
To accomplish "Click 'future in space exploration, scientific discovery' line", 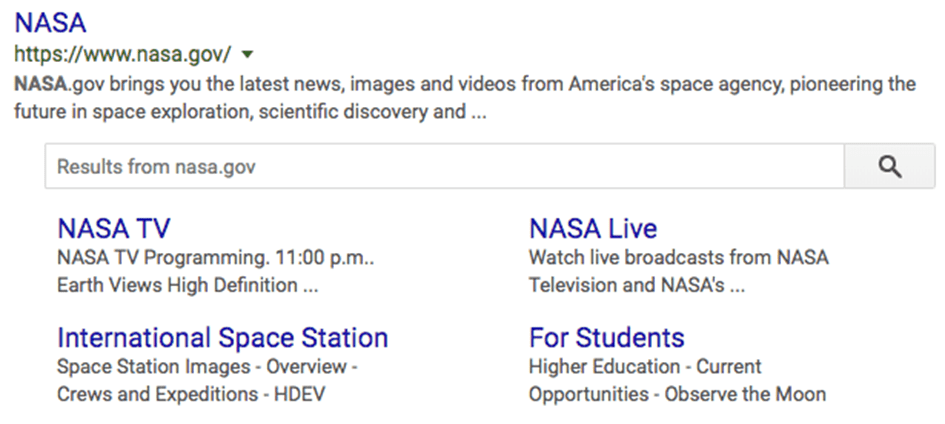I will click(250, 112).
